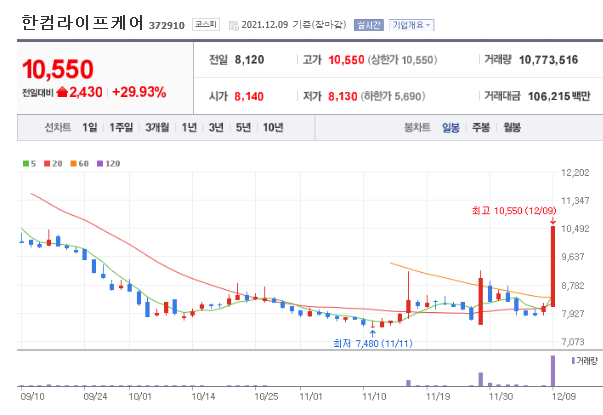
Task: Select the 1주일 line chart tab
Action: coord(121,127)
